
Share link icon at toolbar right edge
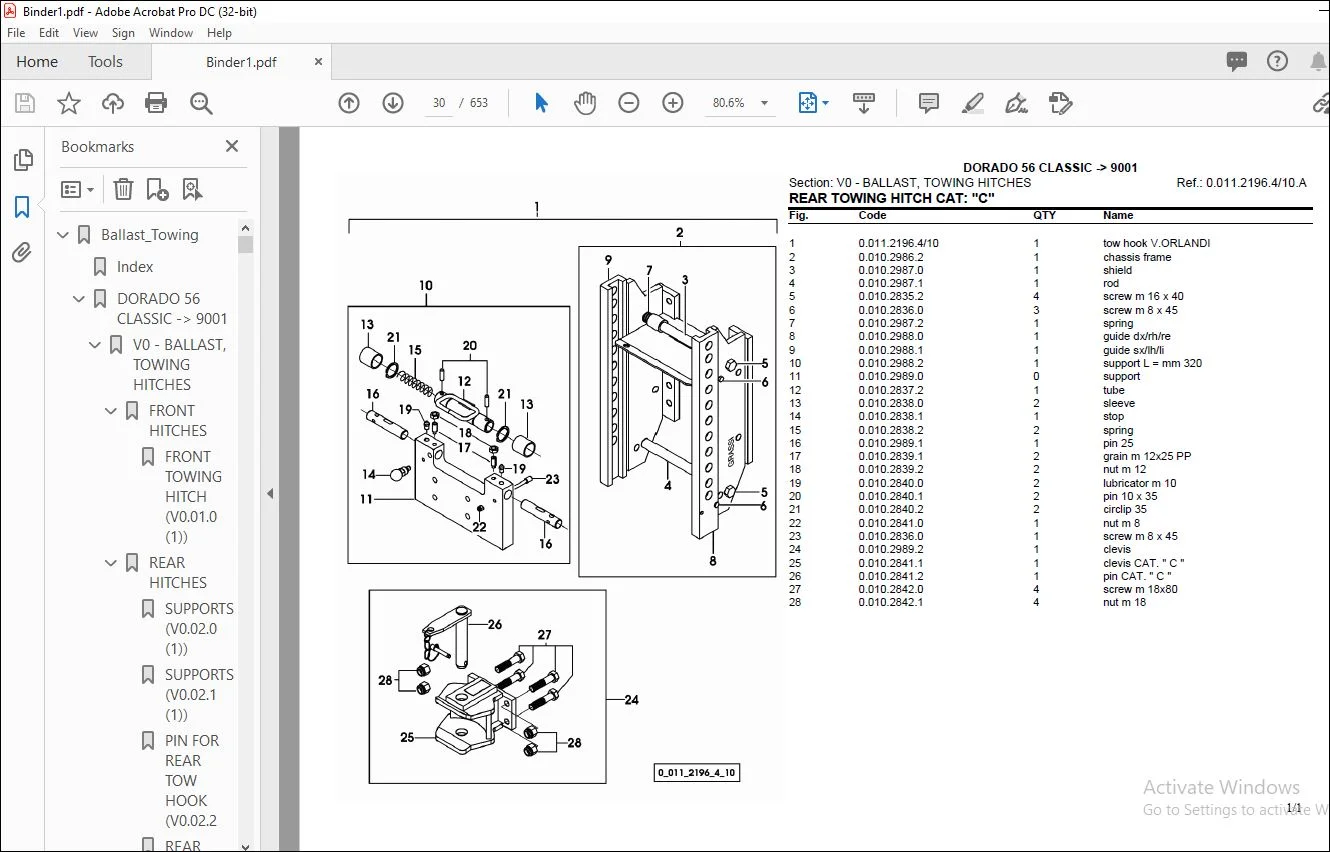click(1320, 103)
